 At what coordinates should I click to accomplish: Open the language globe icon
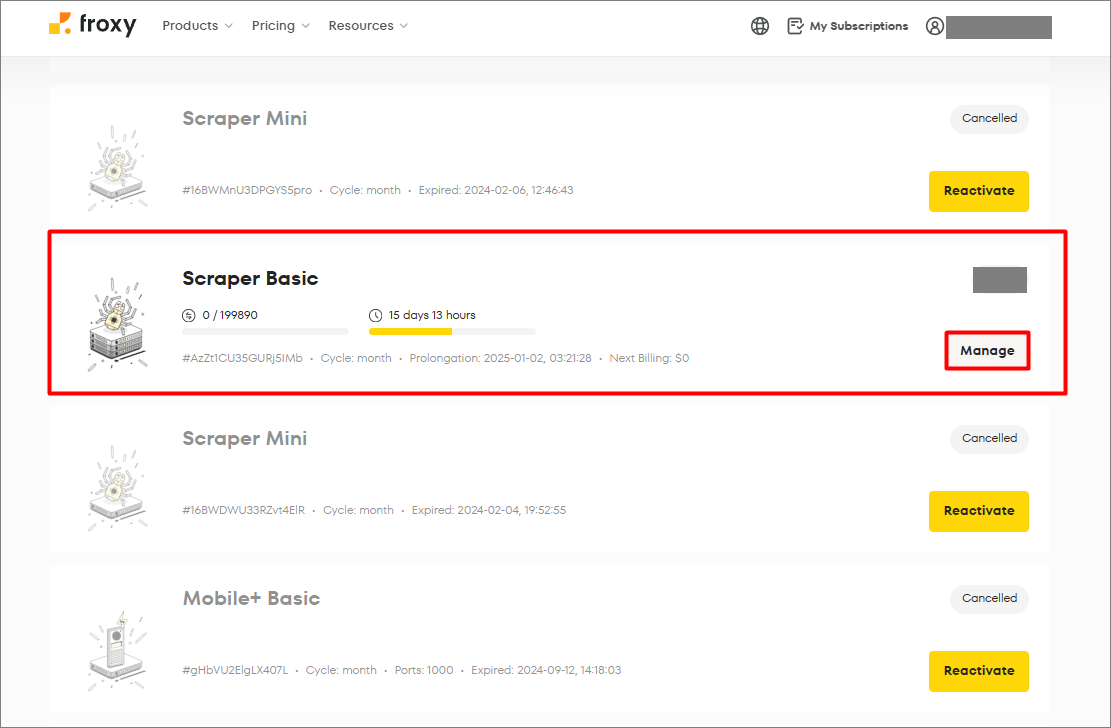pyautogui.click(x=760, y=26)
